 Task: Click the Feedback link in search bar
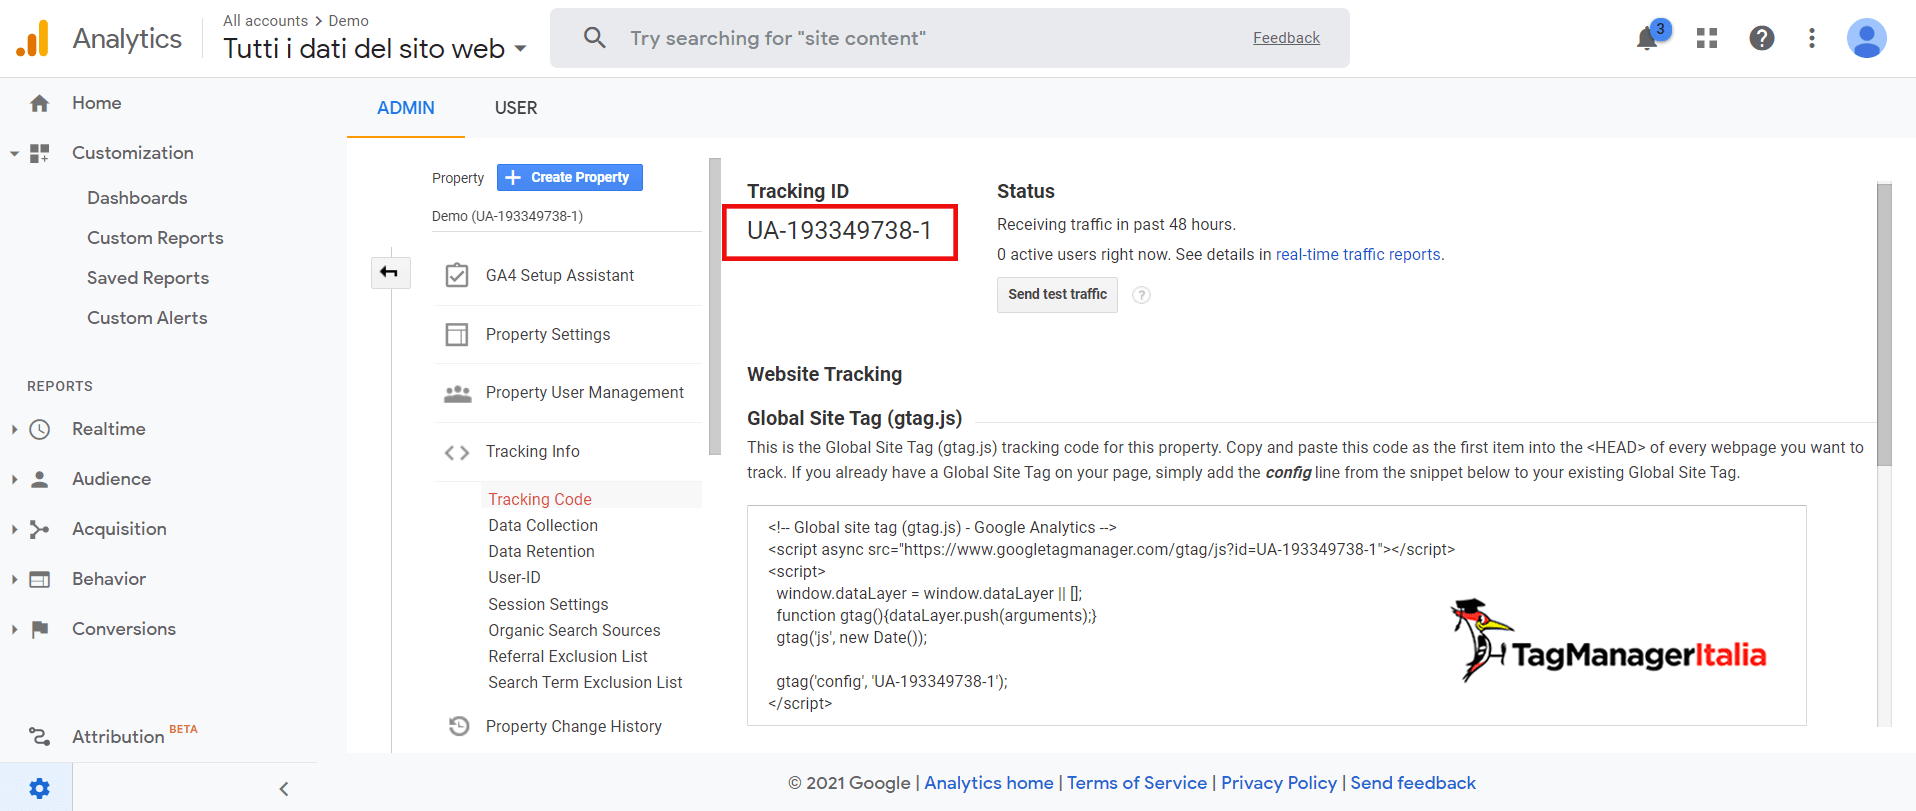(x=1286, y=38)
